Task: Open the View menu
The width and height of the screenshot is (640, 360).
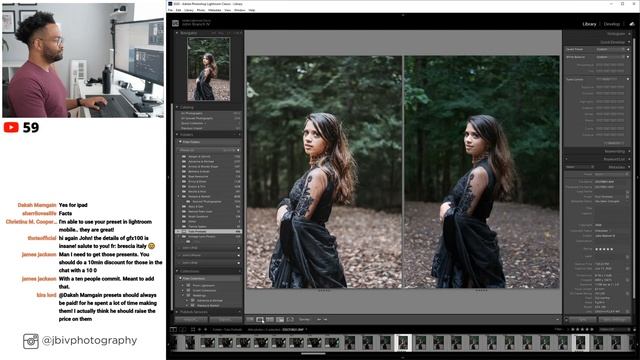Action: (x=228, y=10)
